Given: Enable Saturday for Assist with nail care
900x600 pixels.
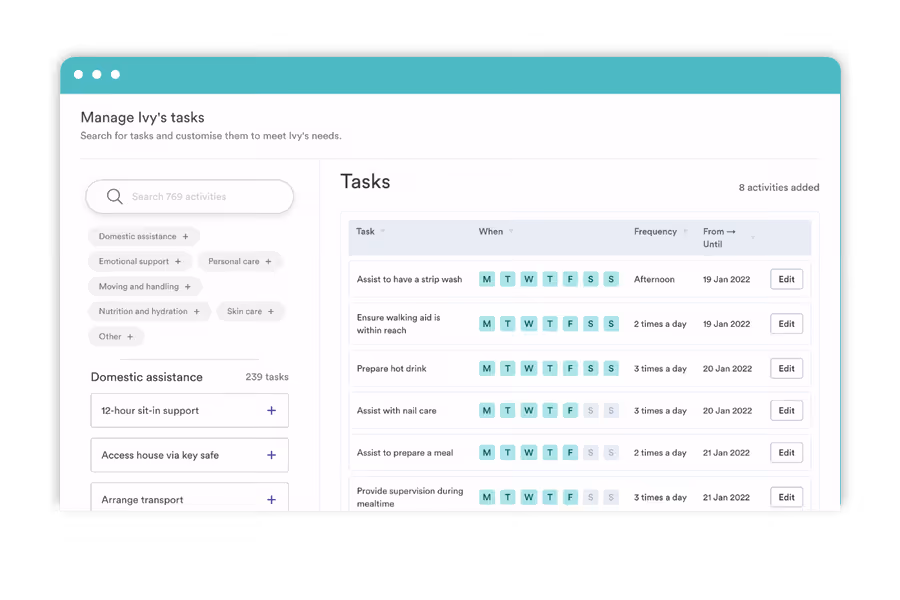Looking at the screenshot, I should [x=590, y=411].
